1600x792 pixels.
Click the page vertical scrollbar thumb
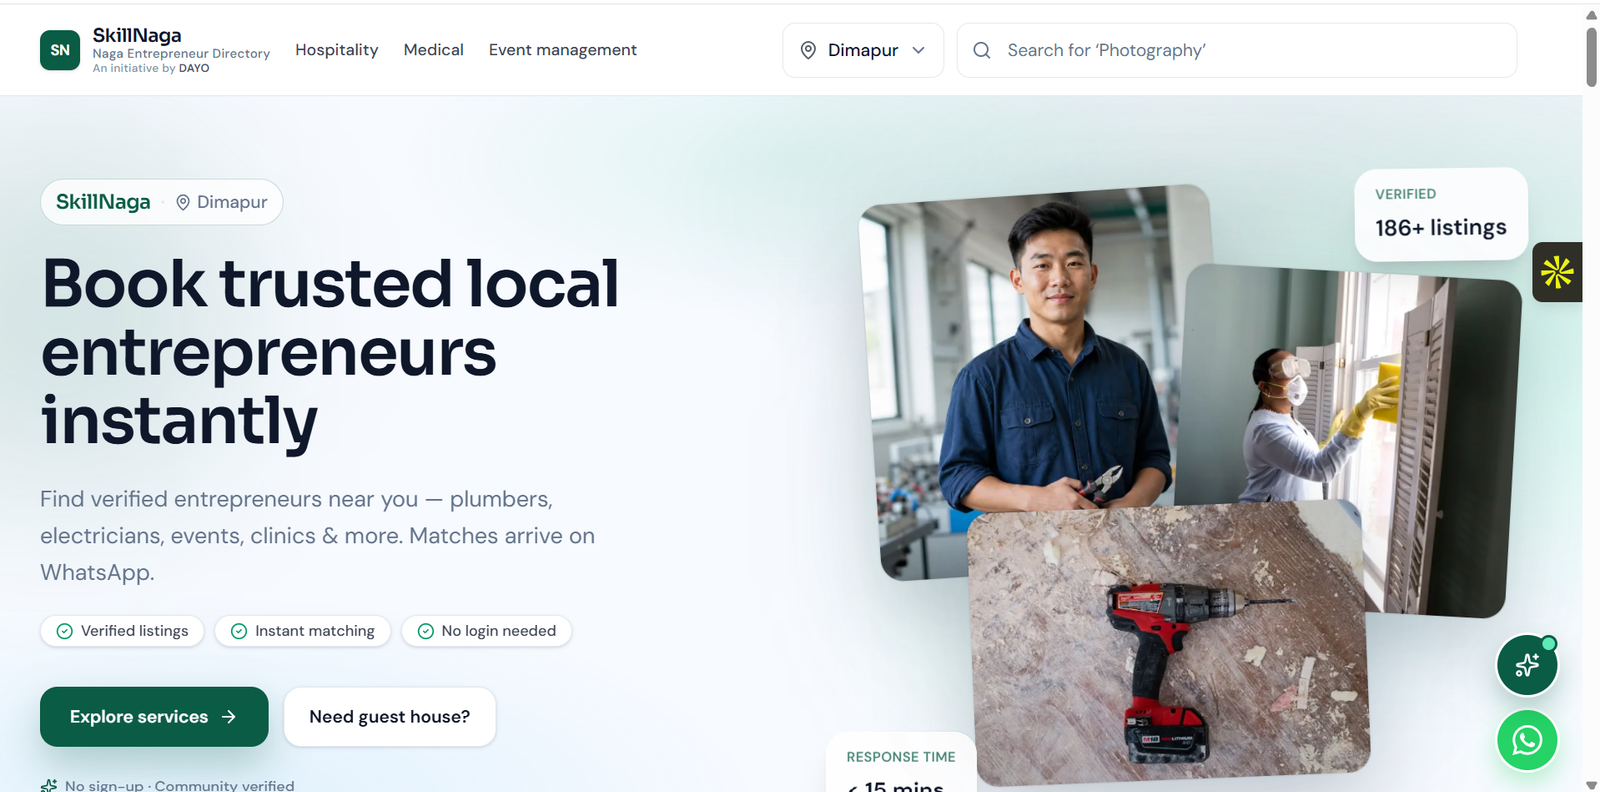tap(1591, 57)
